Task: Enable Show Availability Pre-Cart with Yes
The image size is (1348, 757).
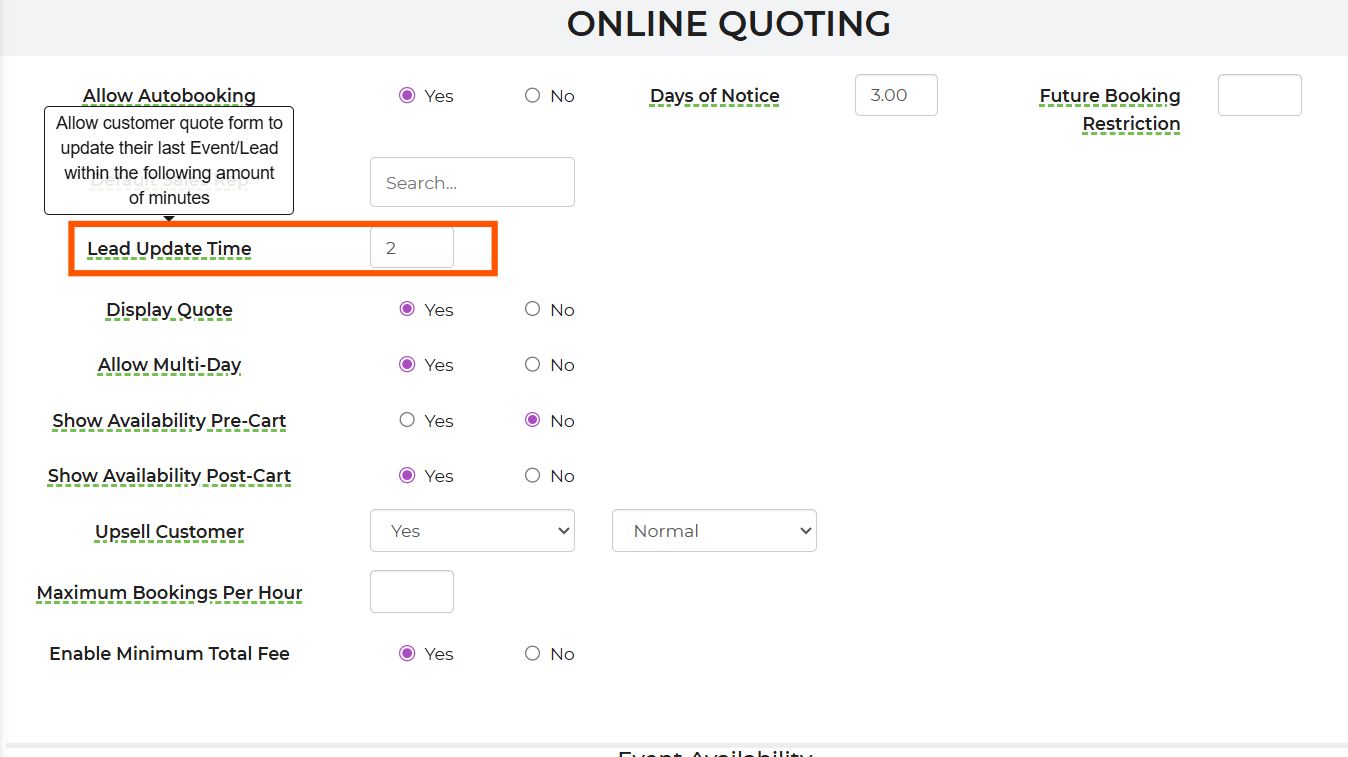Action: 407,421
